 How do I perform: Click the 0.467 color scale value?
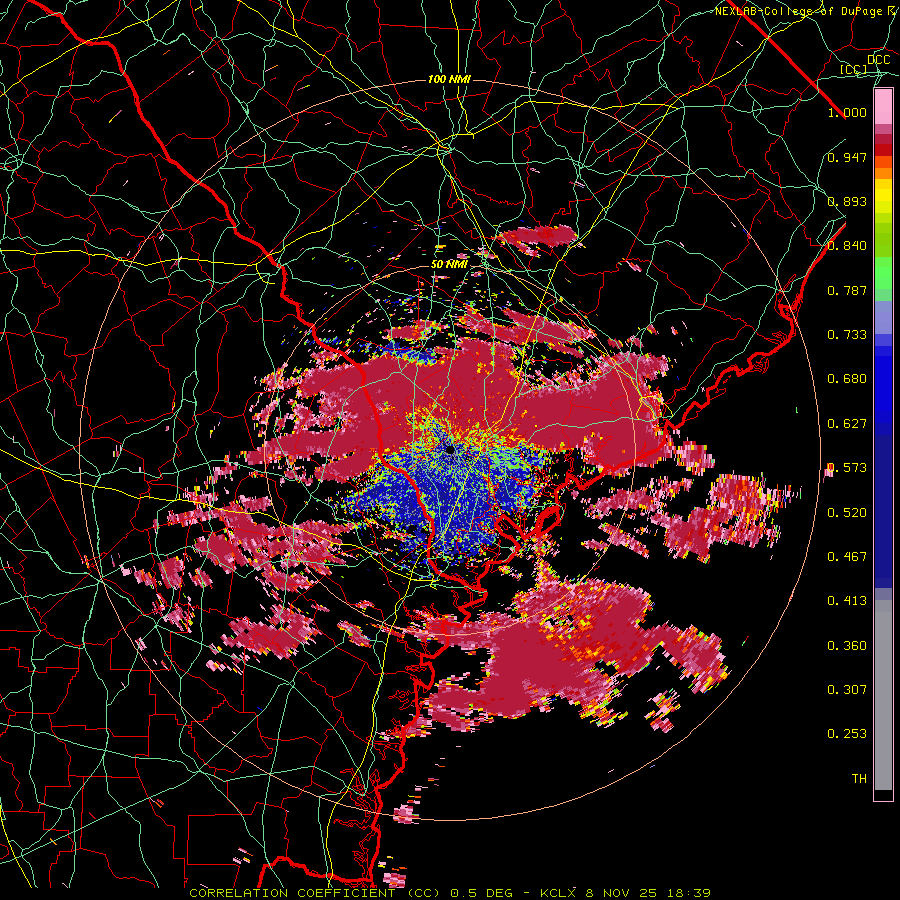tap(847, 557)
